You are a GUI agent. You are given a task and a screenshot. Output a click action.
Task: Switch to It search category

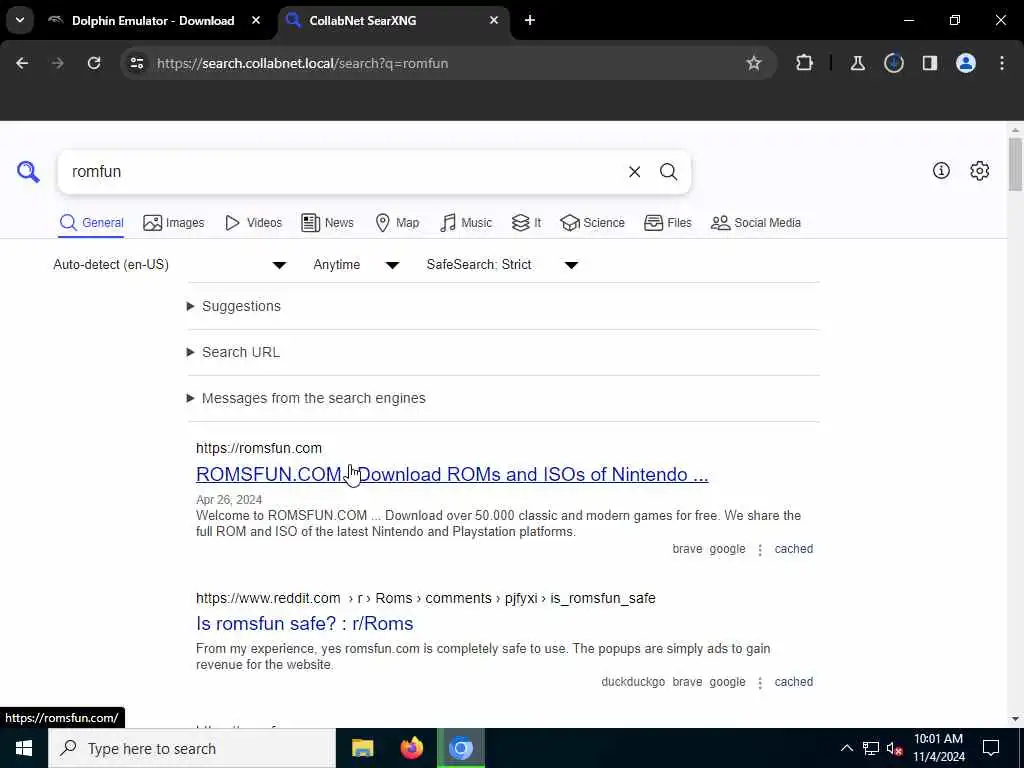click(526, 223)
